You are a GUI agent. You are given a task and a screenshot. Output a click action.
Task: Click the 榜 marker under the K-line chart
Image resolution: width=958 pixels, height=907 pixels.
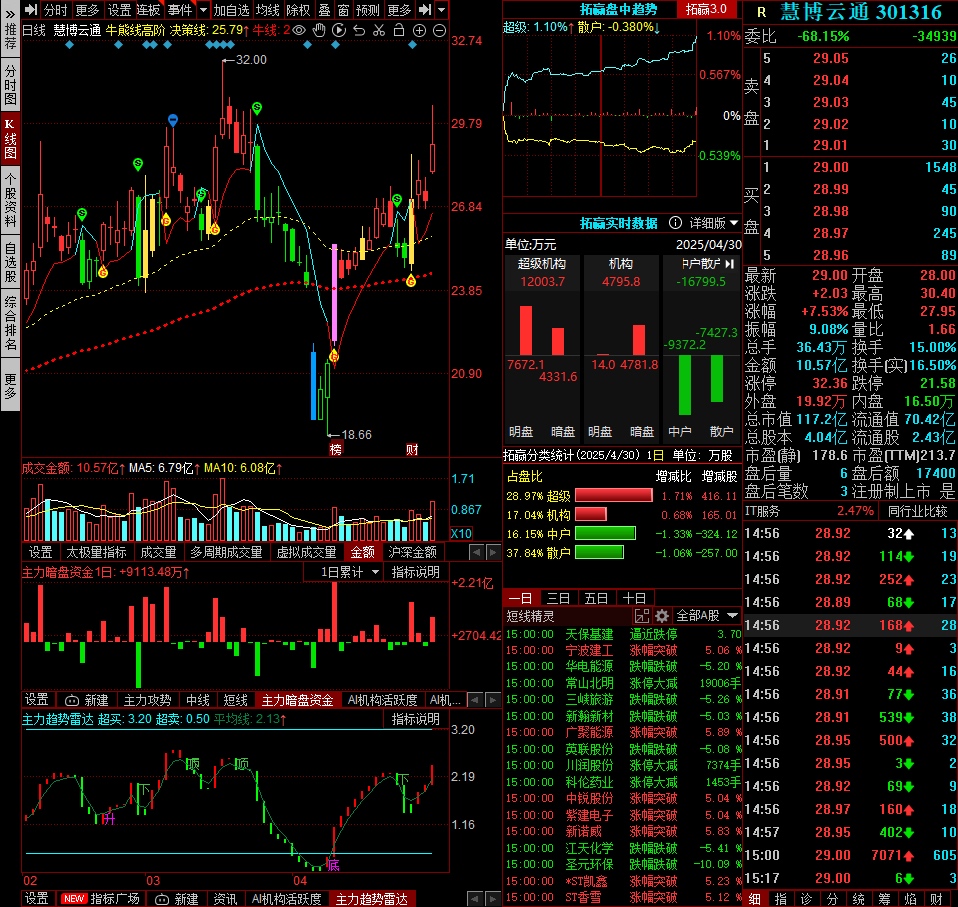tap(335, 450)
